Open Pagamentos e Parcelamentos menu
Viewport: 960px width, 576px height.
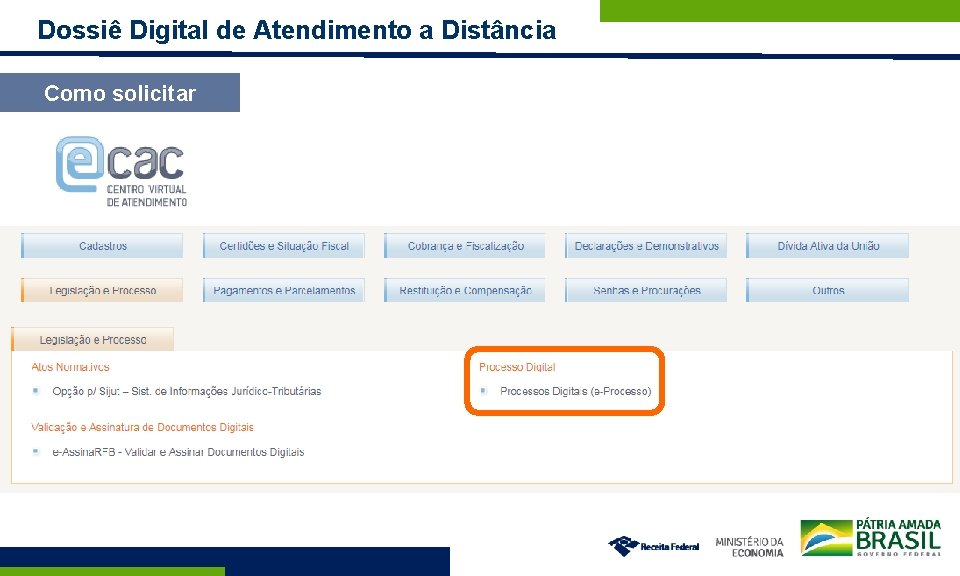tap(284, 290)
